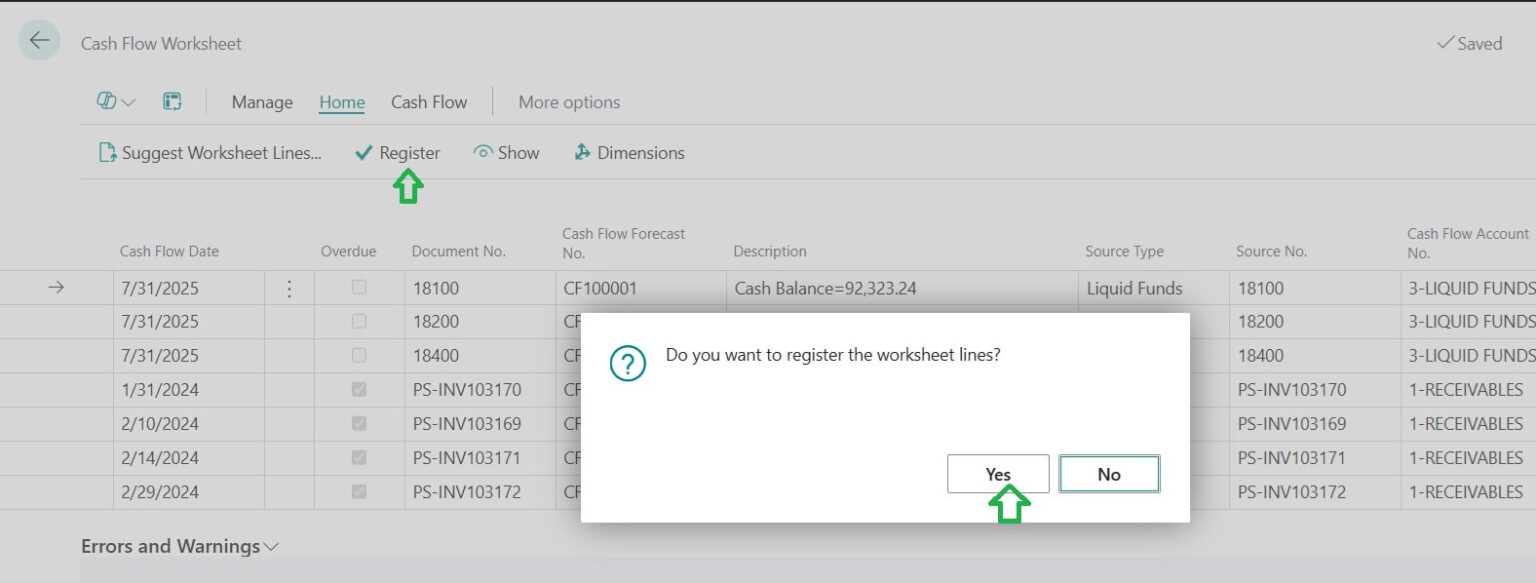Open the row options ellipsis on the 7/31/2025 line

289,287
